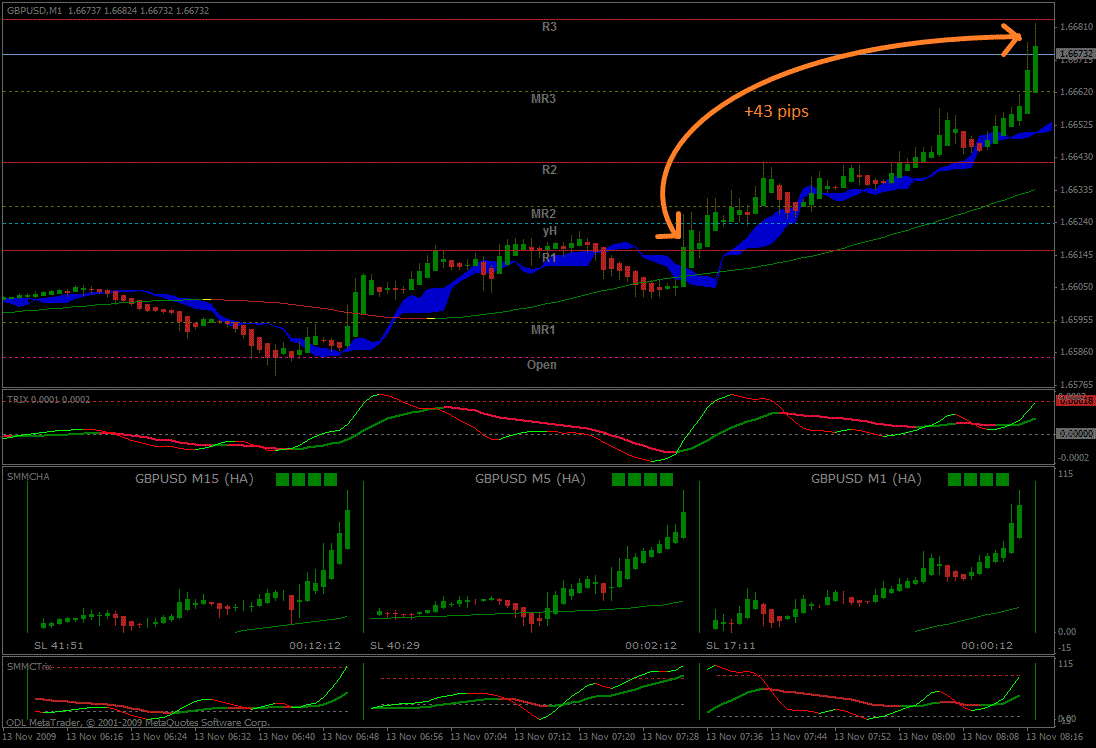The image size is (1096, 748).
Task: Click the 13 Nov 07:44 time label
Action: click(x=799, y=736)
